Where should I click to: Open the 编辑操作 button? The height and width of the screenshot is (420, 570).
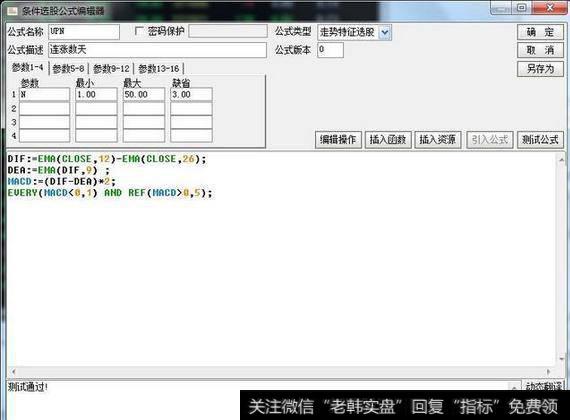pos(338,140)
